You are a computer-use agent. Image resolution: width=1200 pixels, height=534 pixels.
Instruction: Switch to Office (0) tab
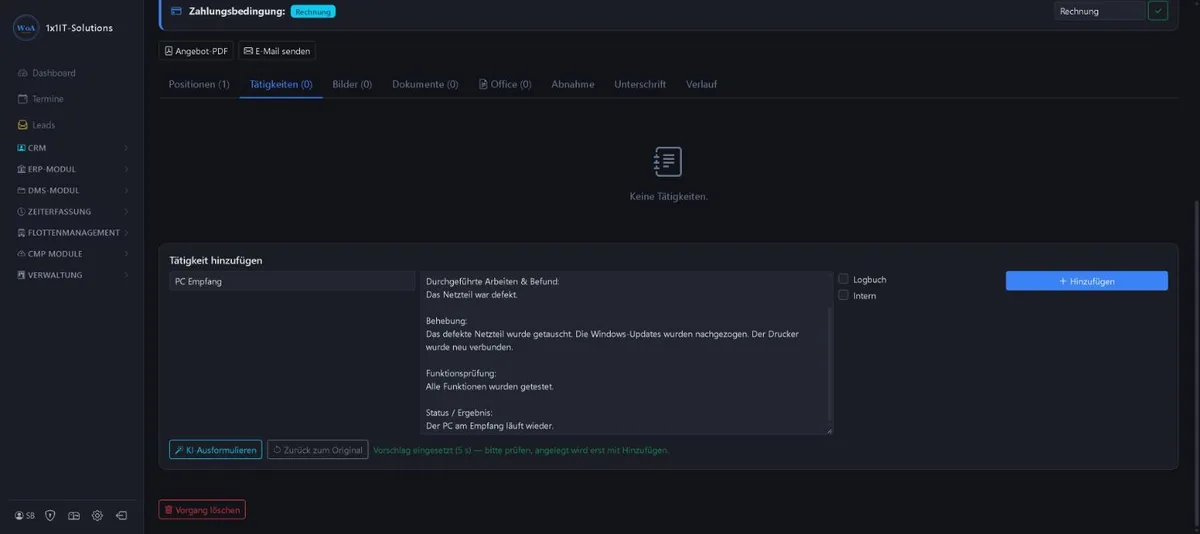point(505,85)
